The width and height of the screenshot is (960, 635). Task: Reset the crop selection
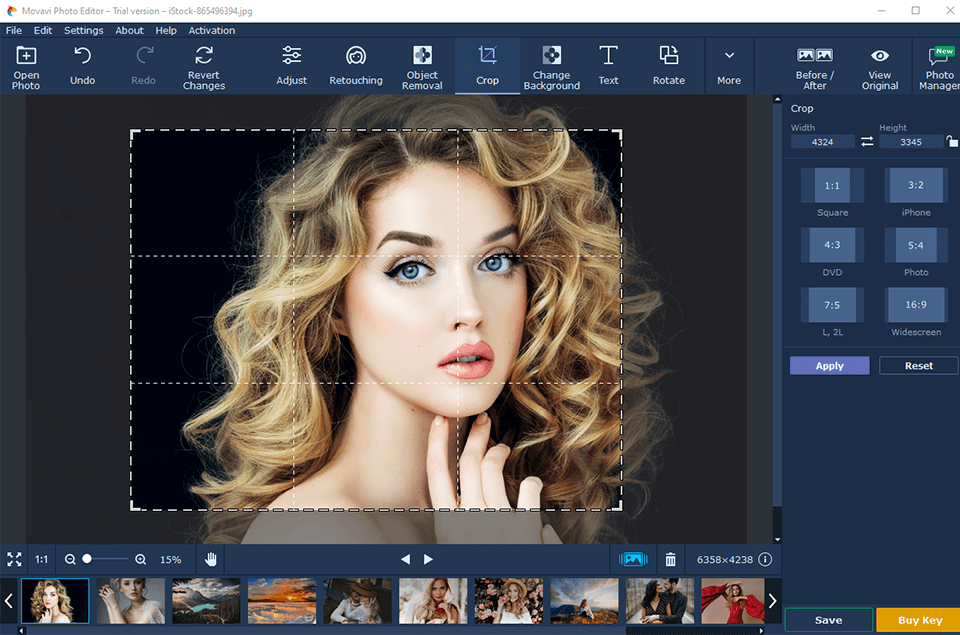[917, 365]
